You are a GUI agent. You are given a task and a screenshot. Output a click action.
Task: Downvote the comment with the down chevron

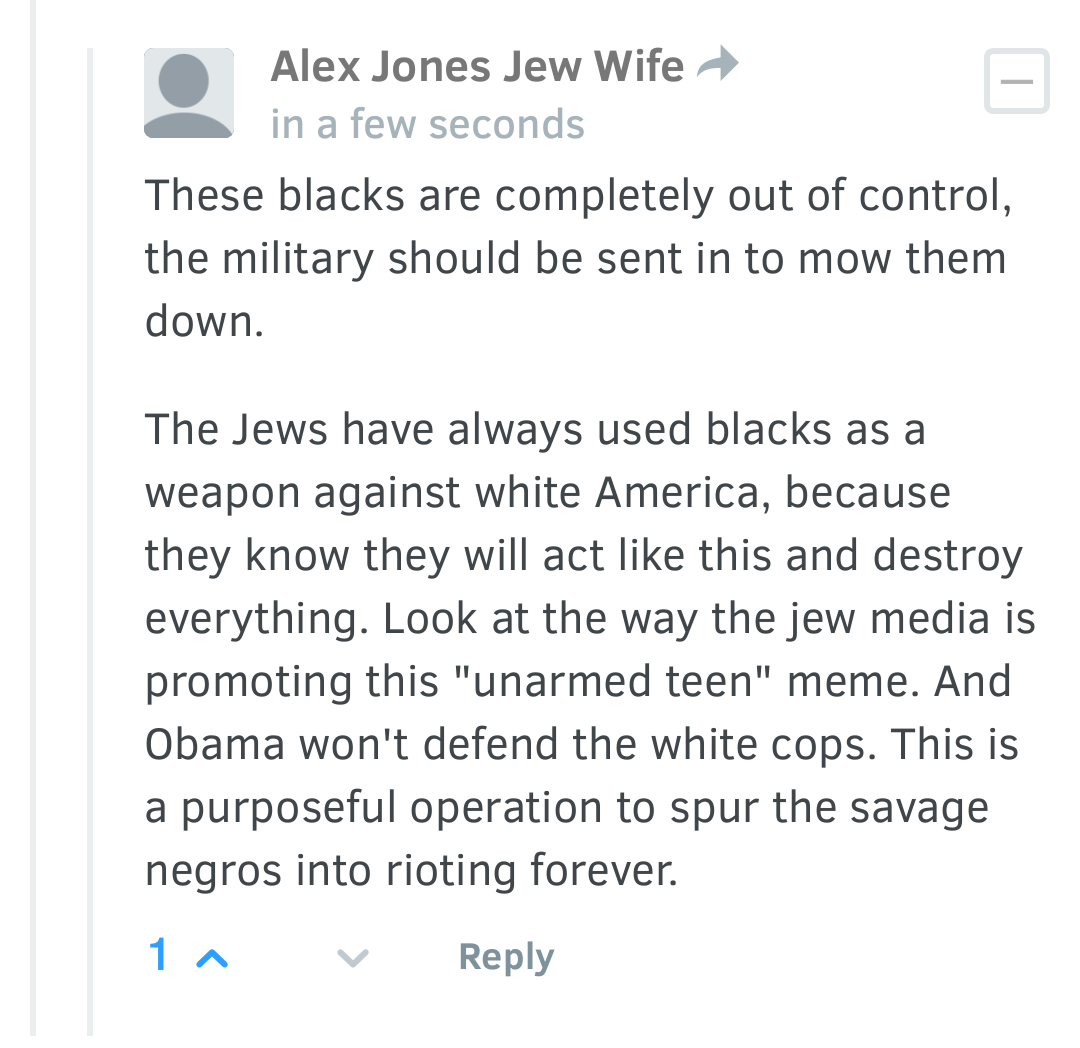[x=352, y=959]
